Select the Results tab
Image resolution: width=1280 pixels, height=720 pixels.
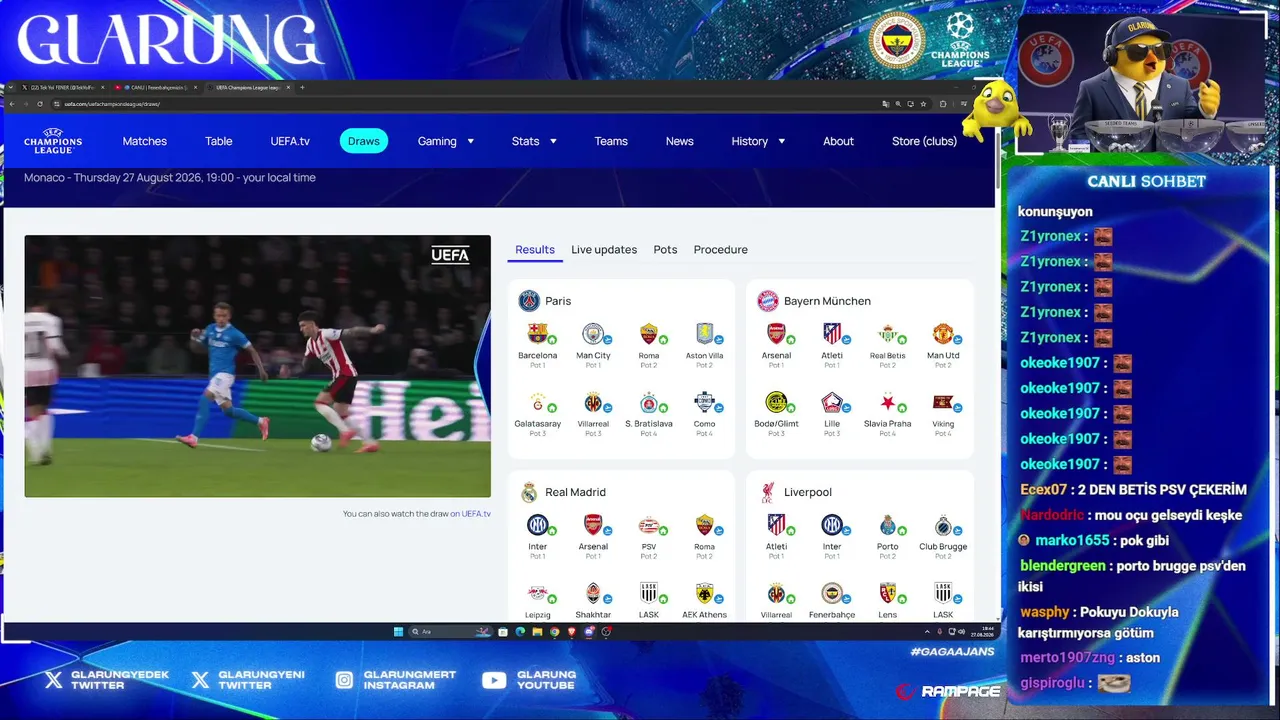pyautogui.click(x=535, y=250)
